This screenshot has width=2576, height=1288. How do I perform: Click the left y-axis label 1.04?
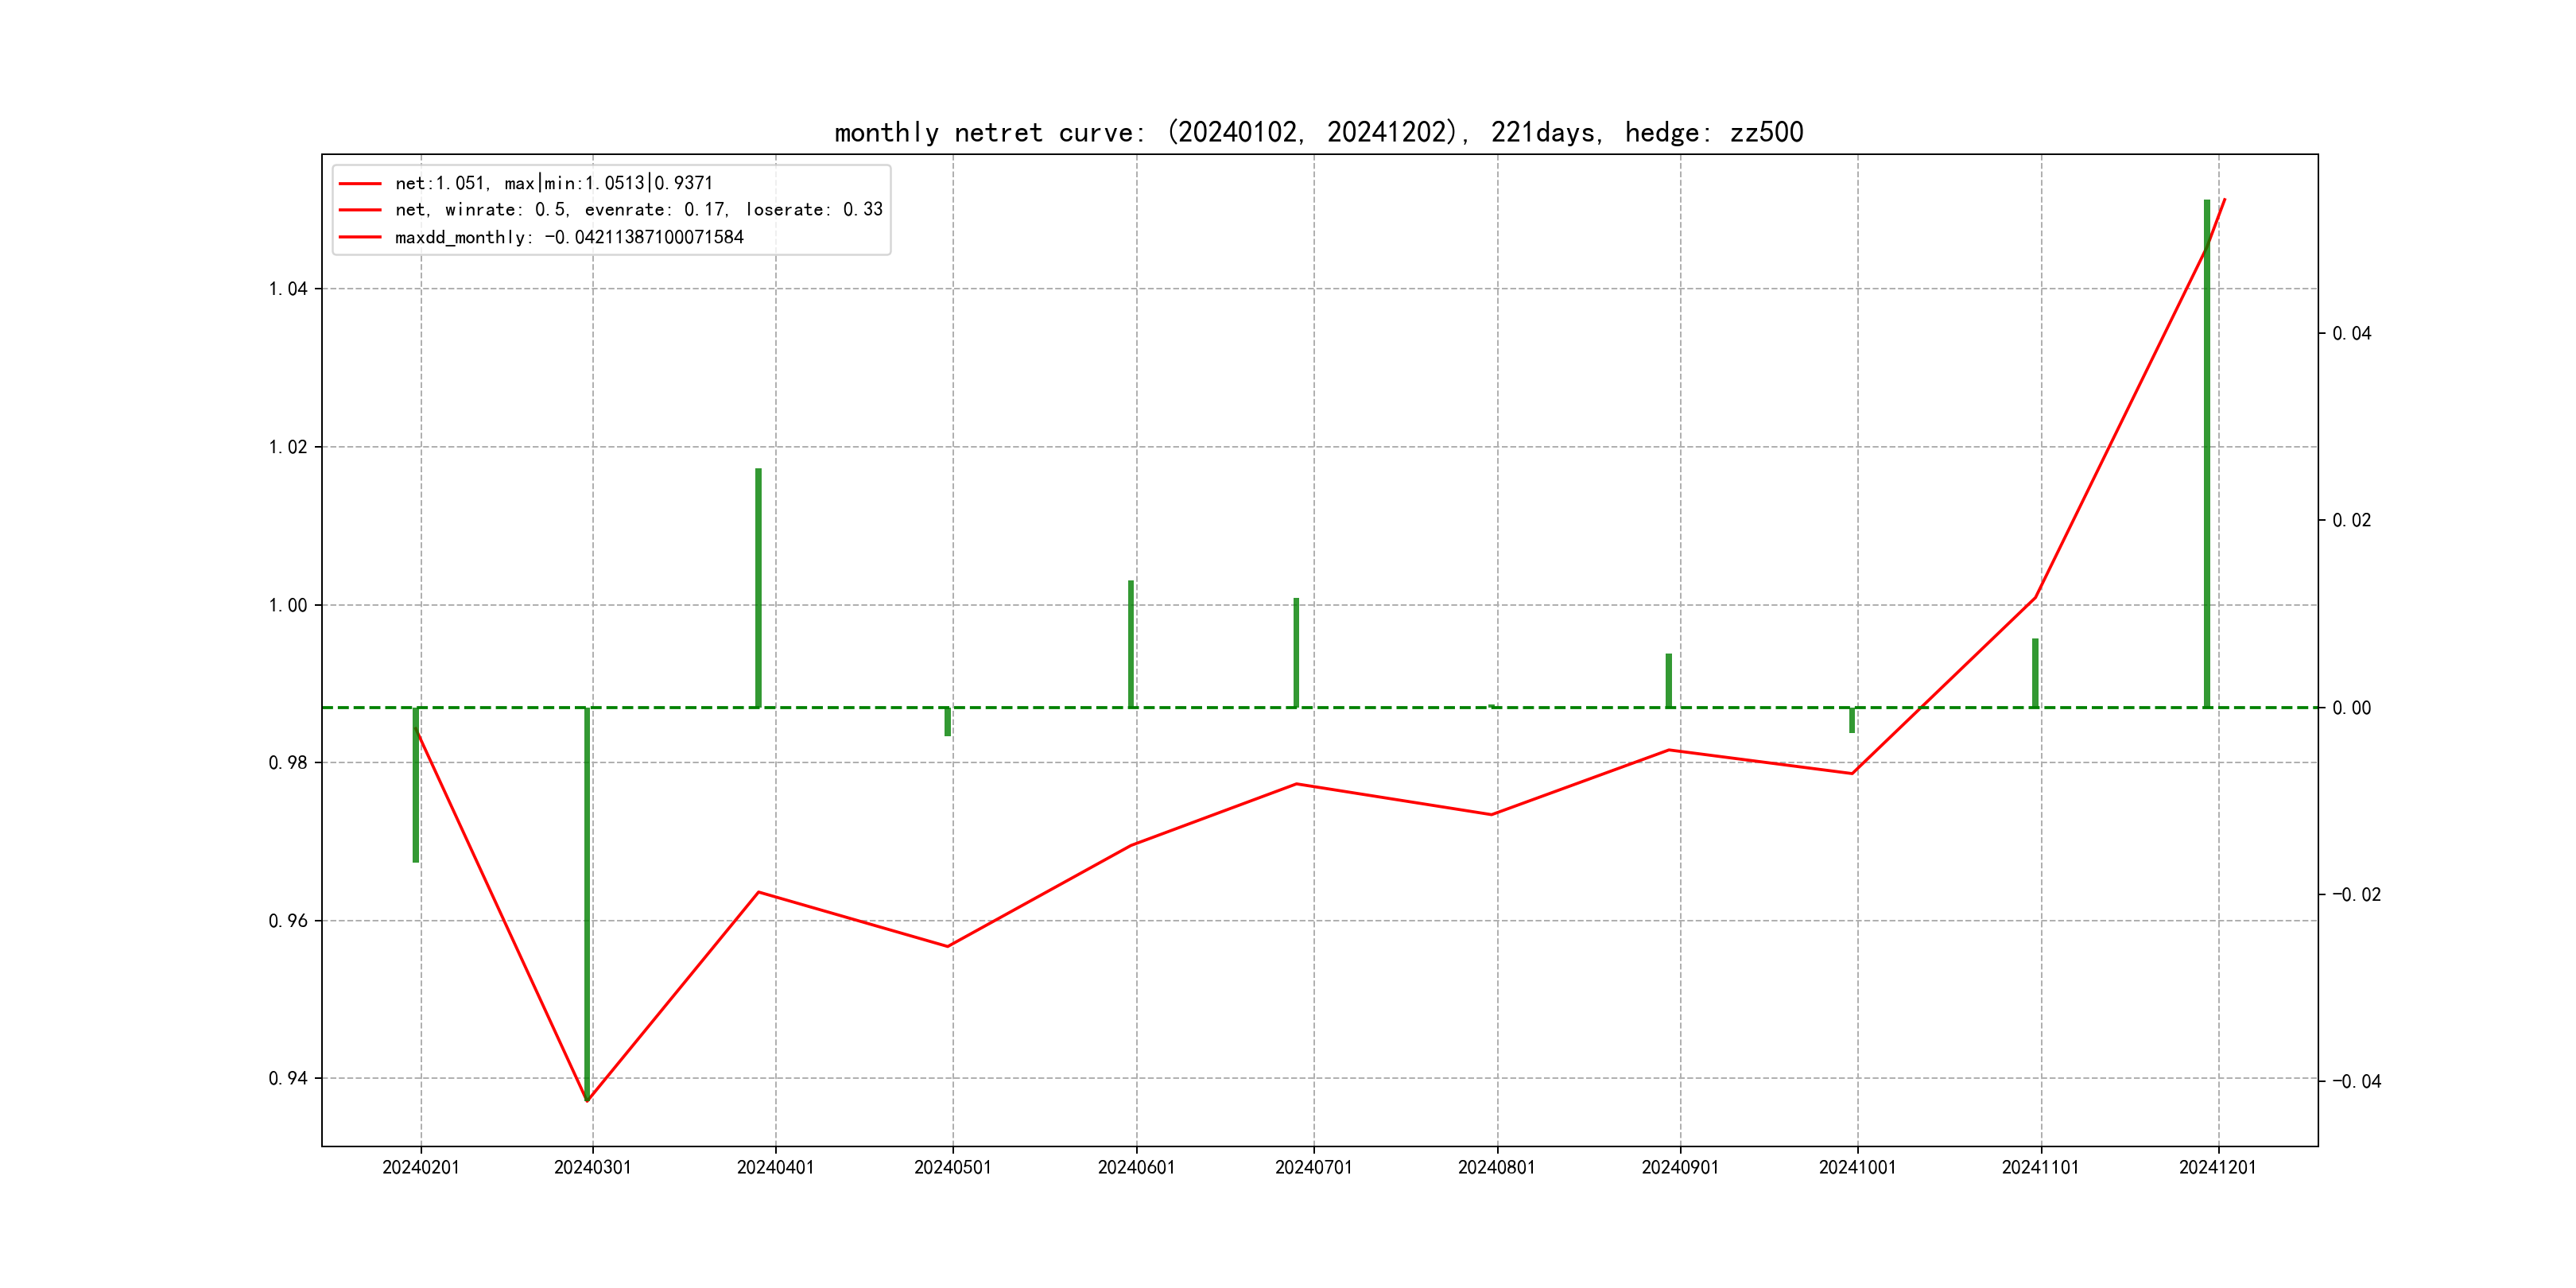tap(288, 289)
